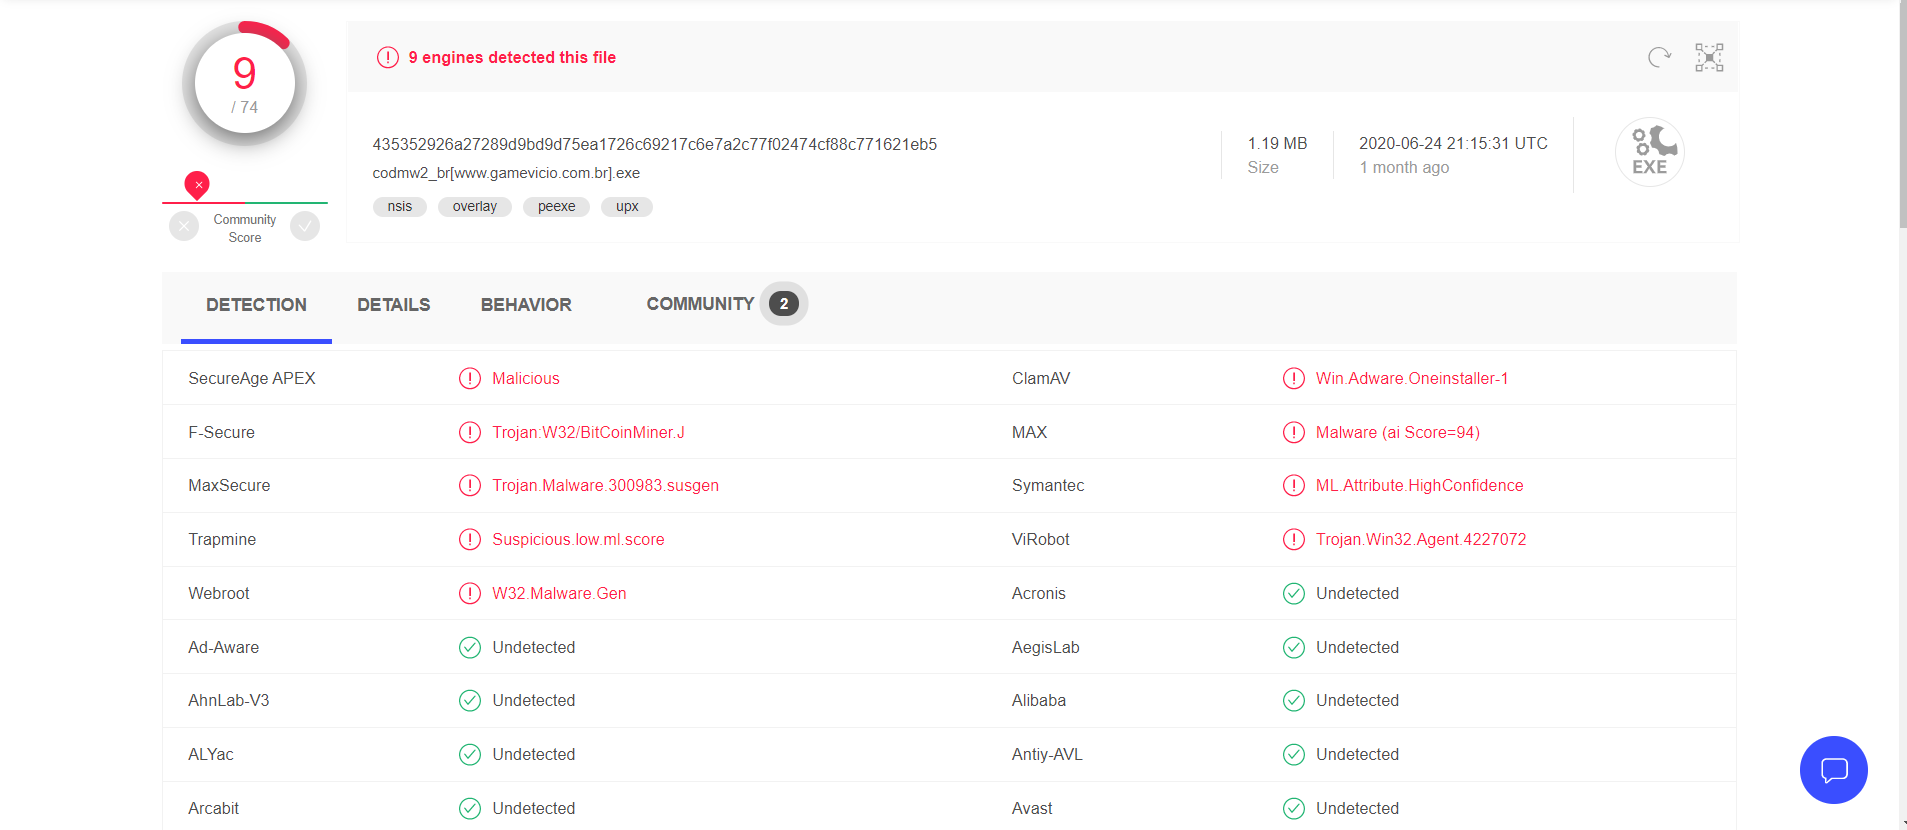Click warning icon beside Suspicious.low.ml.score
1907x830 pixels.
click(470, 539)
